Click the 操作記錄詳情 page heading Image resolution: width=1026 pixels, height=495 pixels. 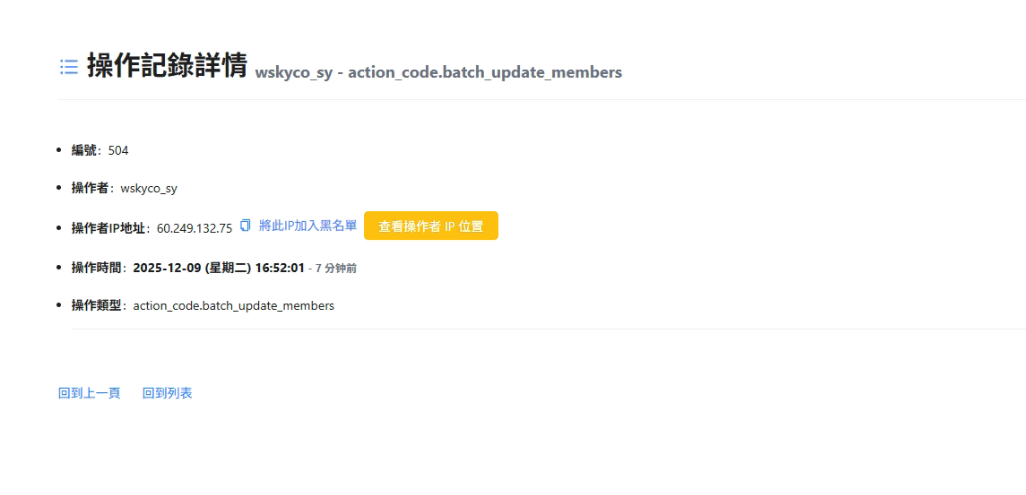[x=167, y=66]
